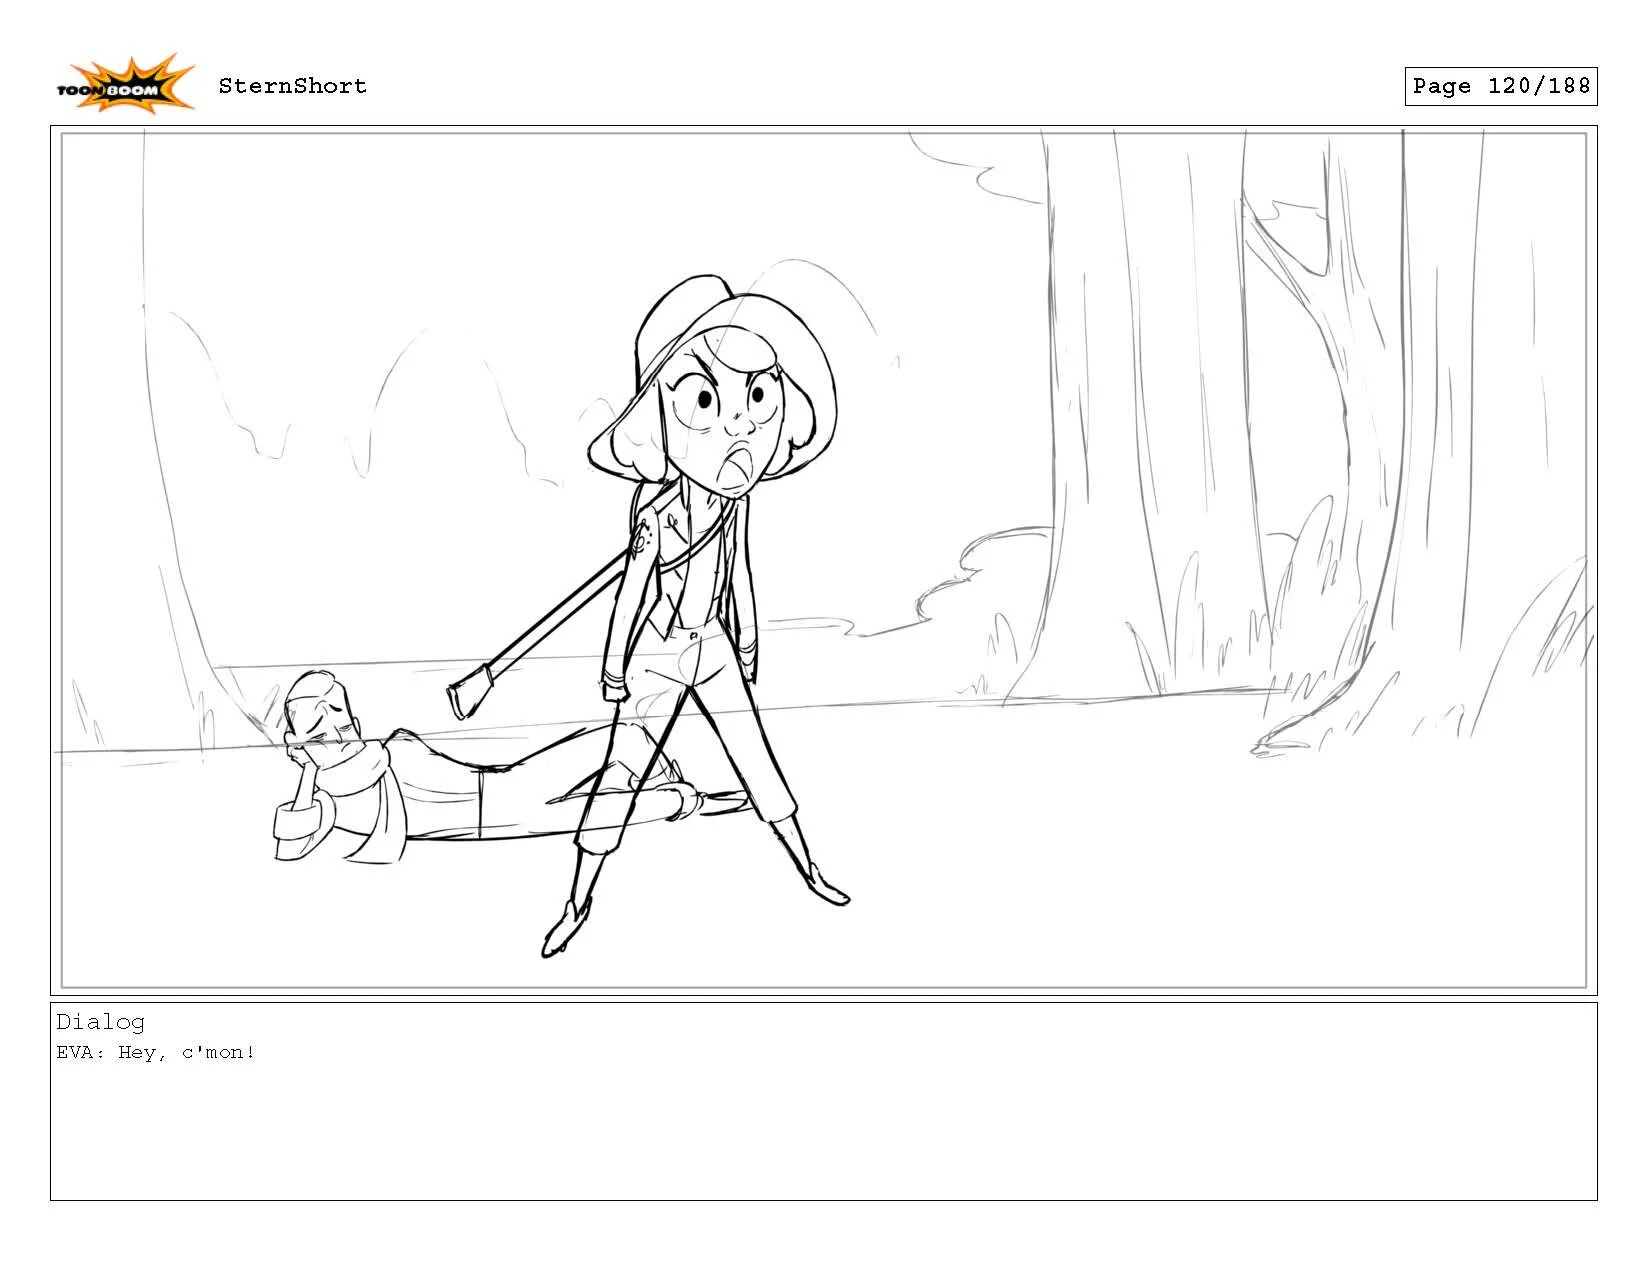The image size is (1648, 1276).
Task: Open the Dialog section label
Action: point(100,1022)
